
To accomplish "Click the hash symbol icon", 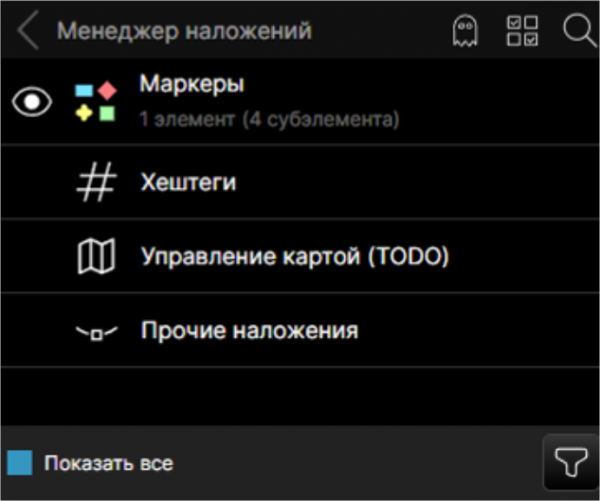I will coord(96,181).
